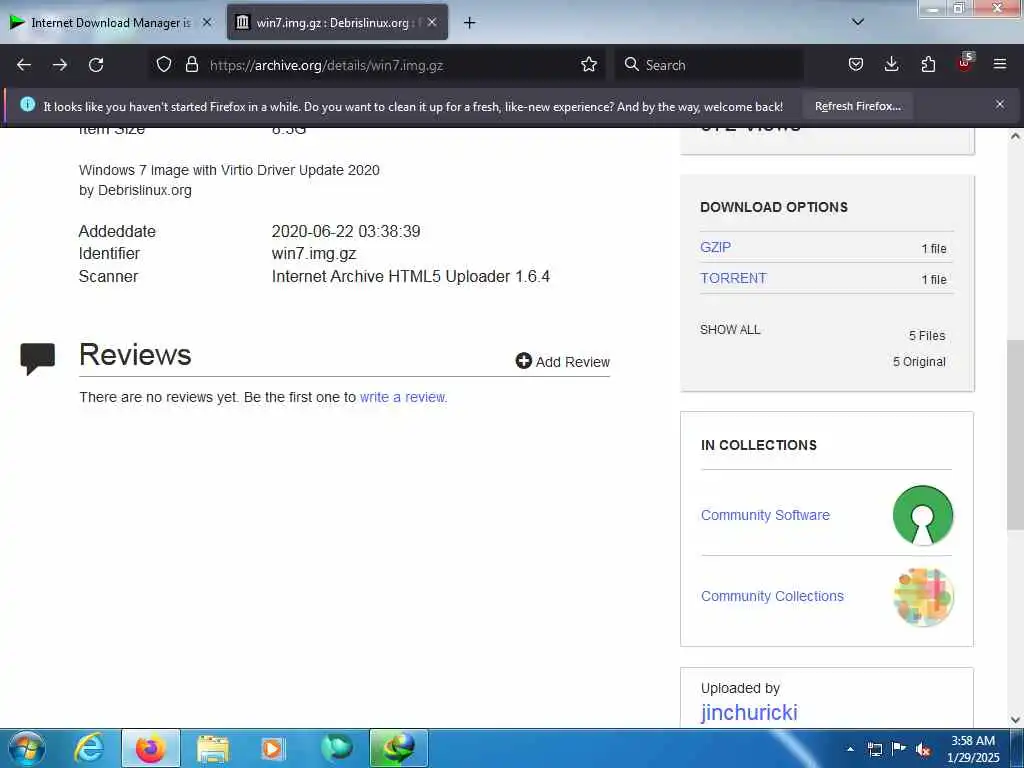The height and width of the screenshot is (768, 1024).
Task: Dismiss the Firefox notification bar
Action: click(x=1000, y=104)
